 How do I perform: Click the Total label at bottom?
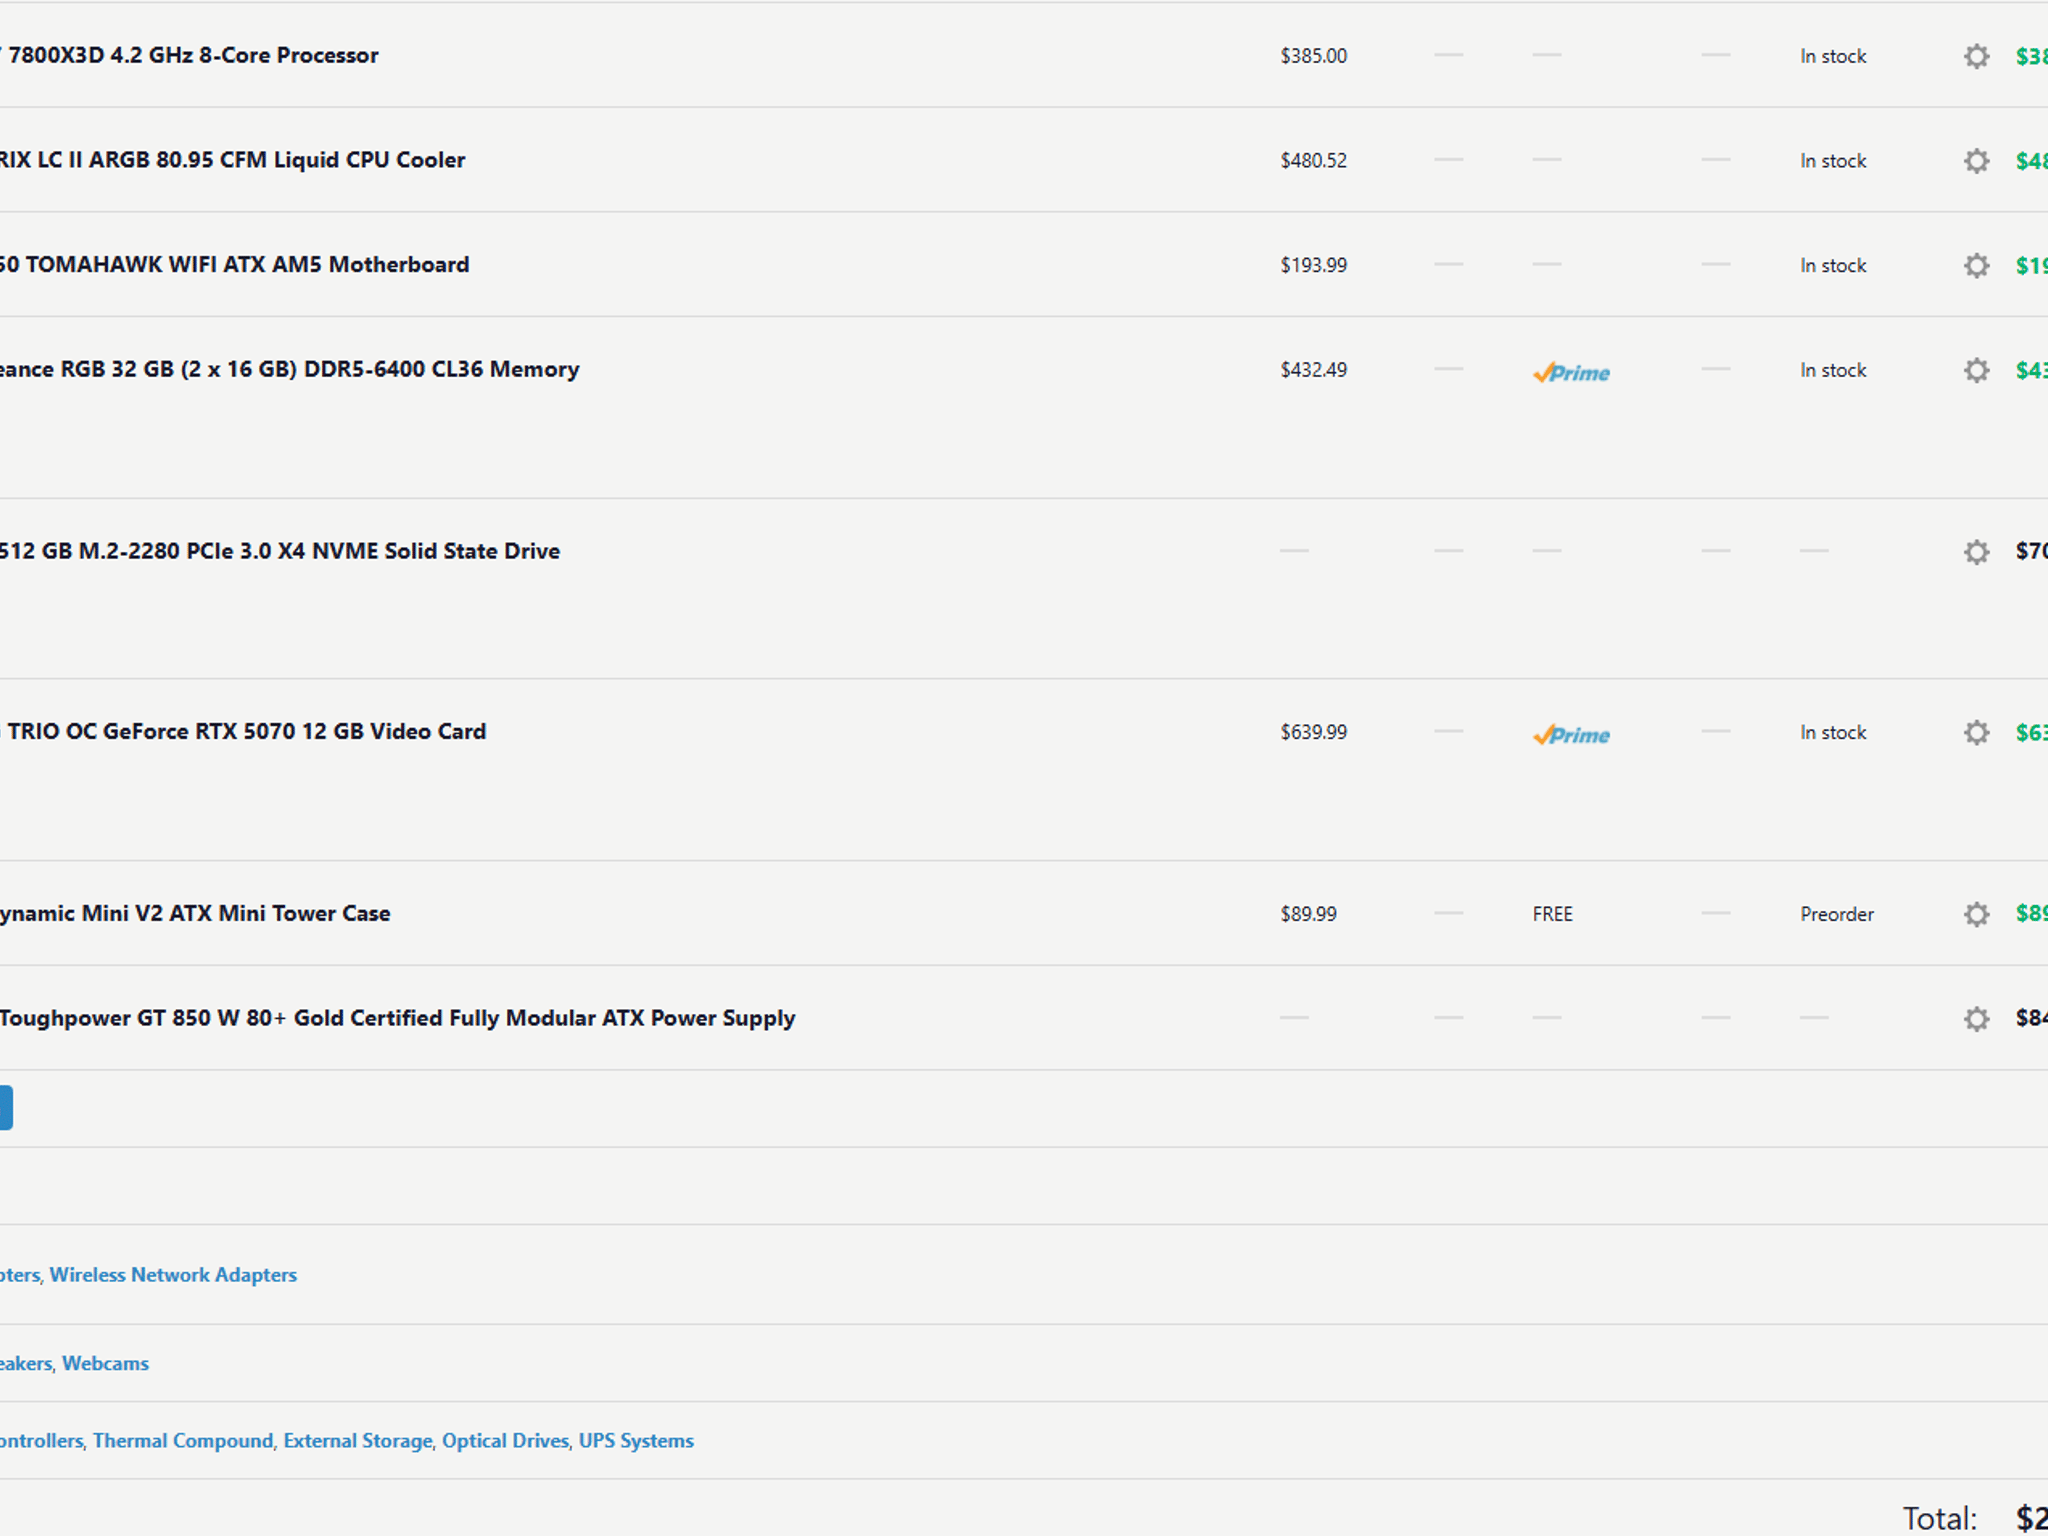tap(1939, 1518)
